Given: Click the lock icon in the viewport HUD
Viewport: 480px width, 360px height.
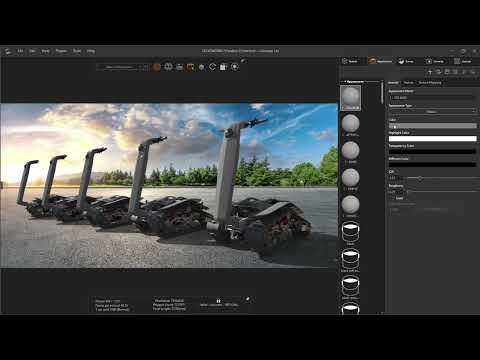Looking at the screenshot, I should pos(218,300).
